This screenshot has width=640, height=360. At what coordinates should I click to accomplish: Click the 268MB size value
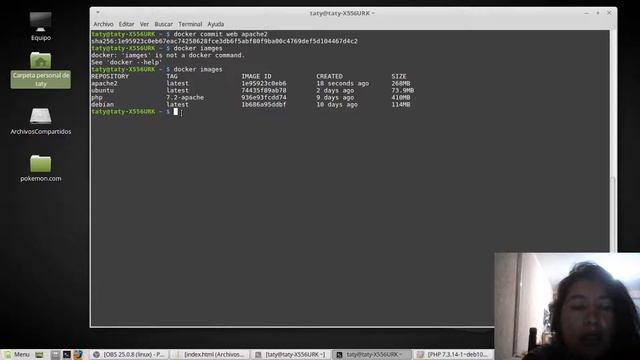(x=401, y=83)
